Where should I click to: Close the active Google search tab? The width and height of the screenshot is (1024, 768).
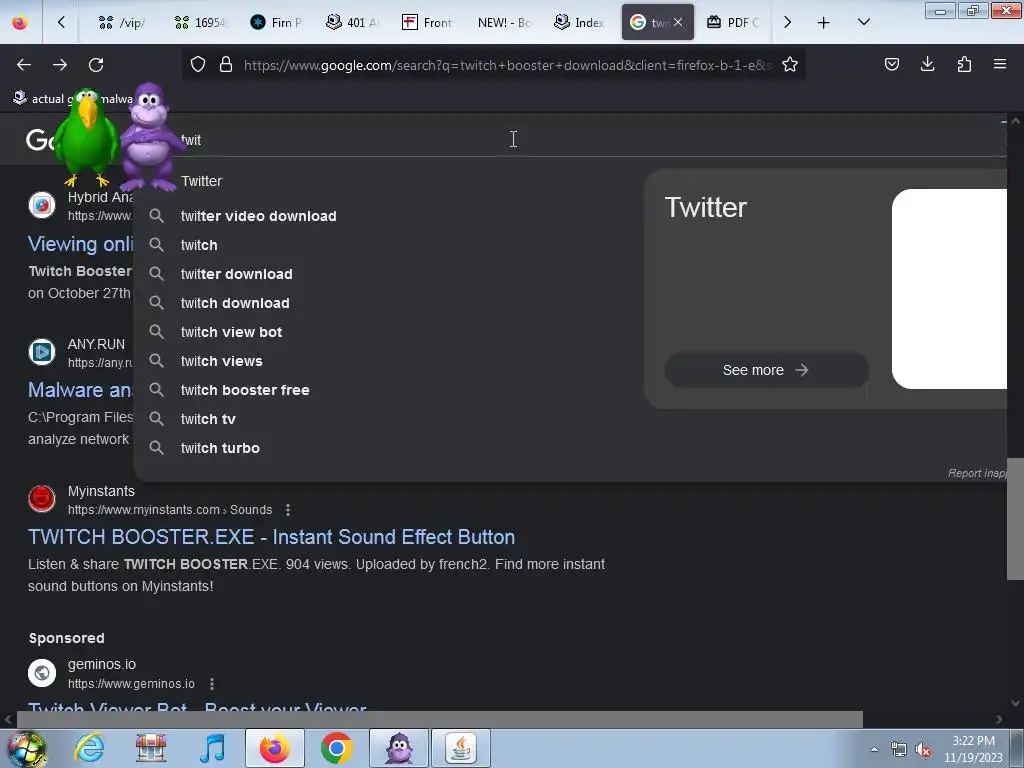click(678, 22)
